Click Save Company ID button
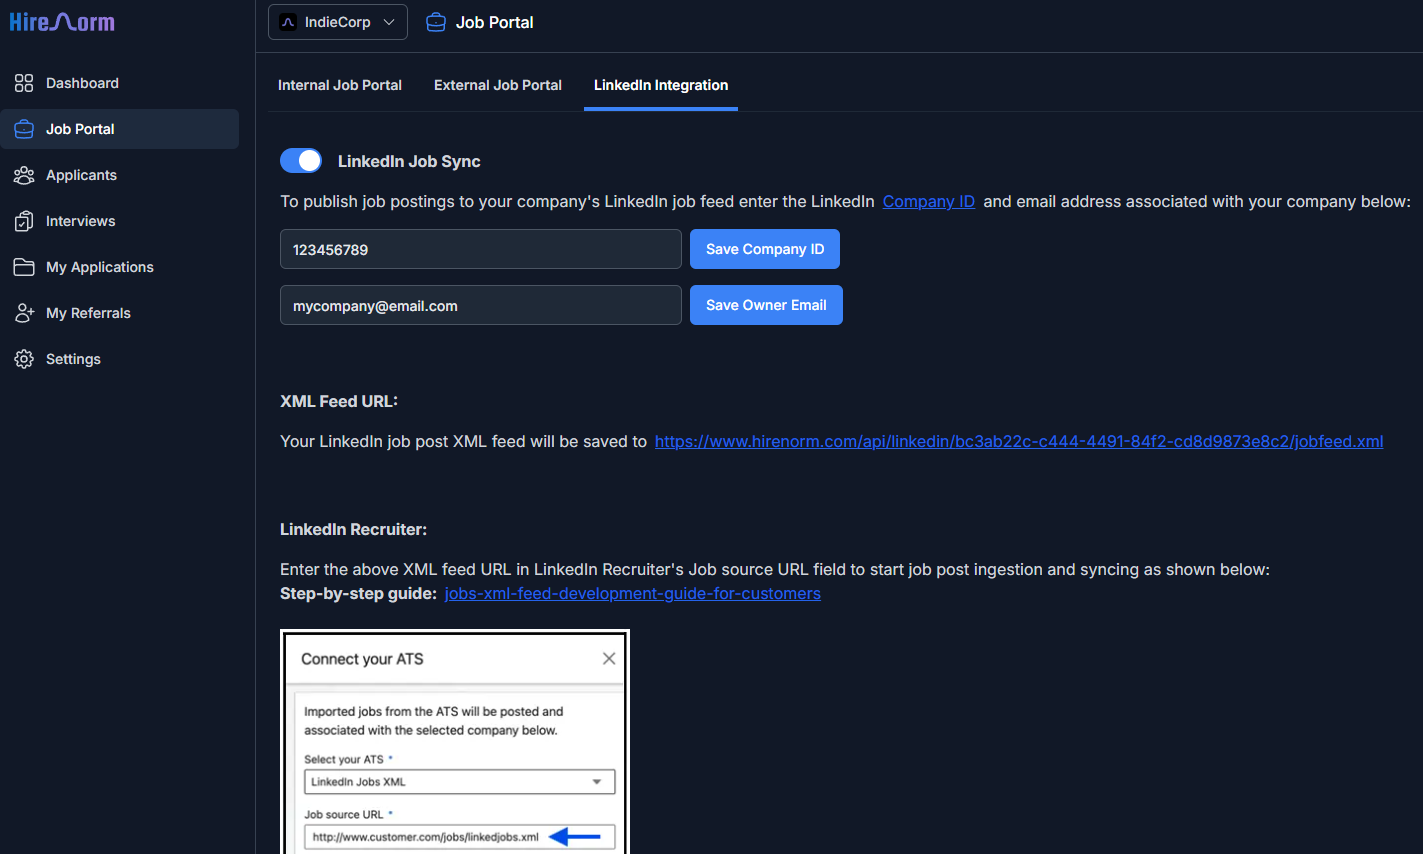Screen dimensions: 1423x854 coord(765,249)
